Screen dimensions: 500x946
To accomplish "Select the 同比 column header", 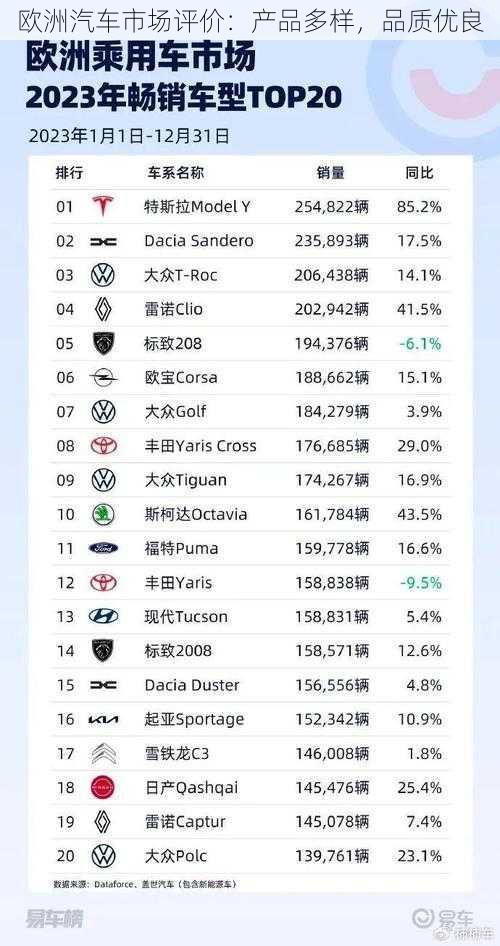I will point(419,173).
